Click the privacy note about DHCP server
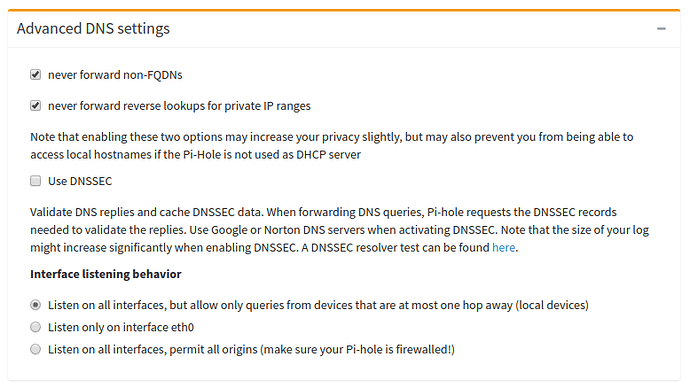690x388 pixels. tap(331, 146)
